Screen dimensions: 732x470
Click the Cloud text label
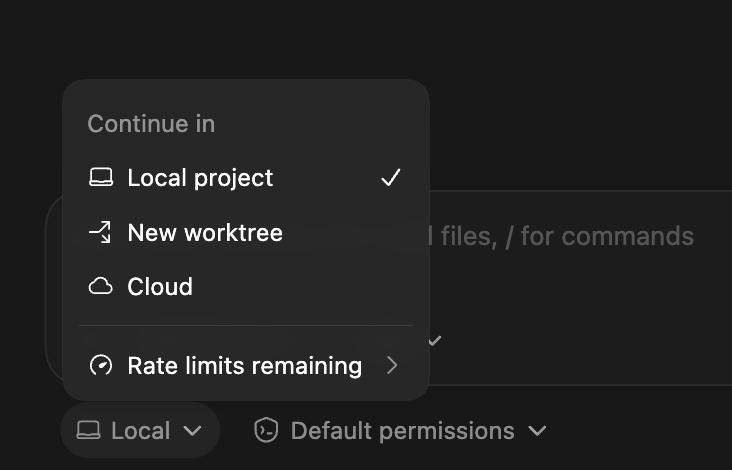pyautogui.click(x=160, y=286)
